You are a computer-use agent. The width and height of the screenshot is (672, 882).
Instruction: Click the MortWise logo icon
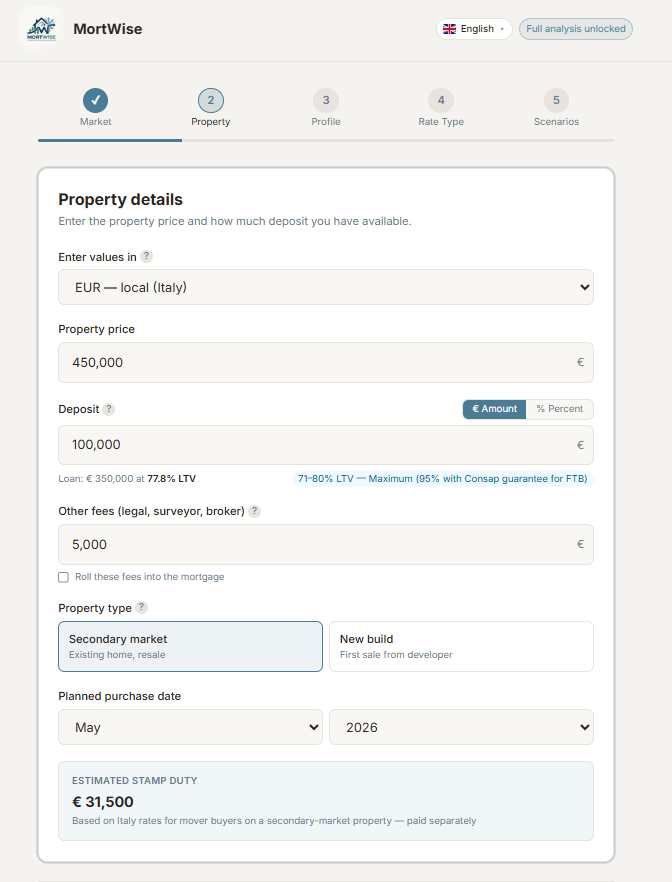click(41, 29)
